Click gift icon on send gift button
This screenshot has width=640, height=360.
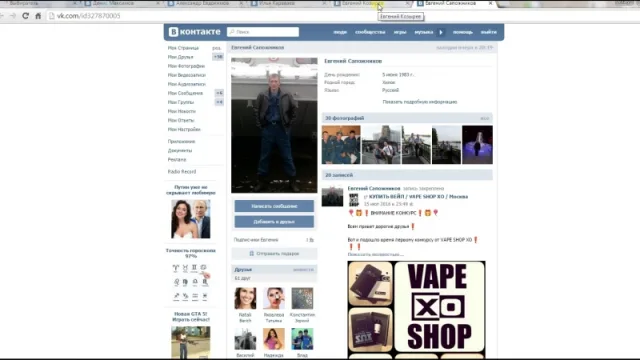tap(251, 253)
